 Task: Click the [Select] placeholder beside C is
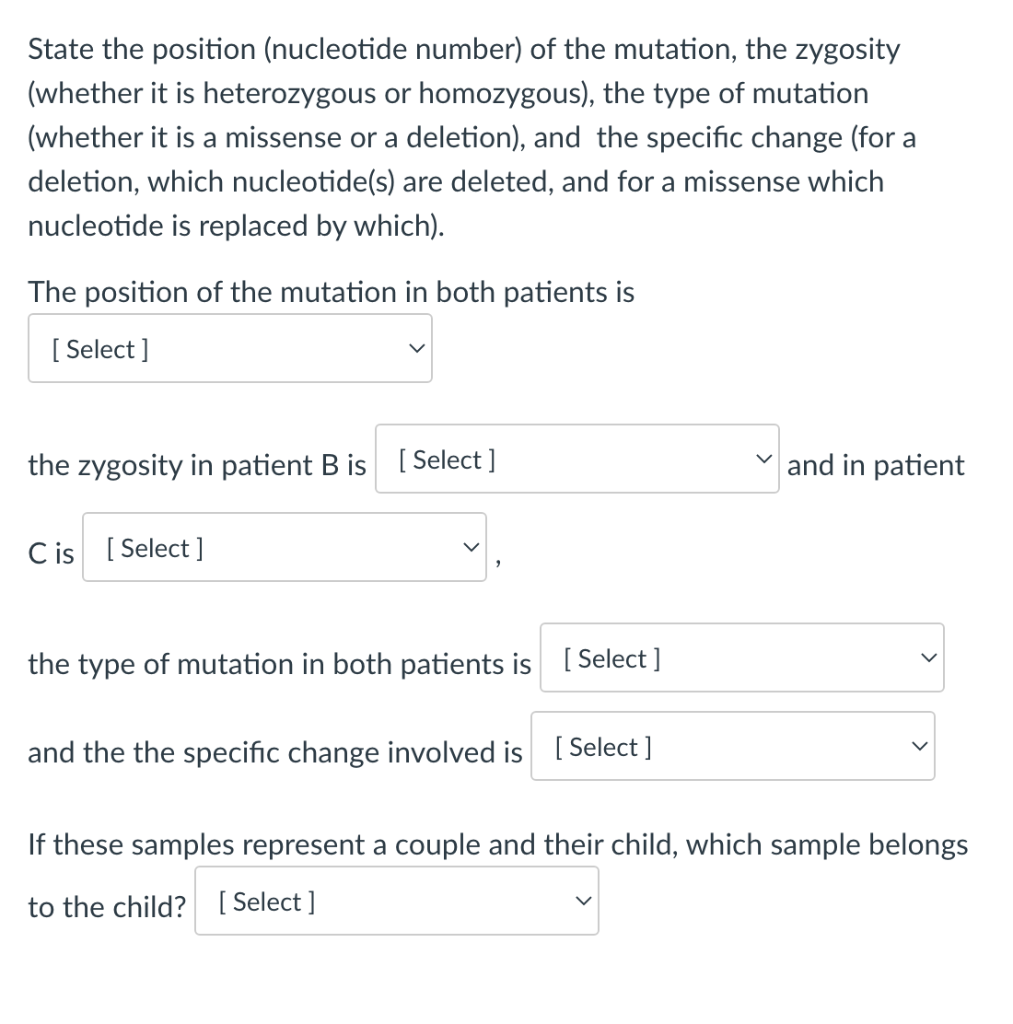click(x=152, y=547)
